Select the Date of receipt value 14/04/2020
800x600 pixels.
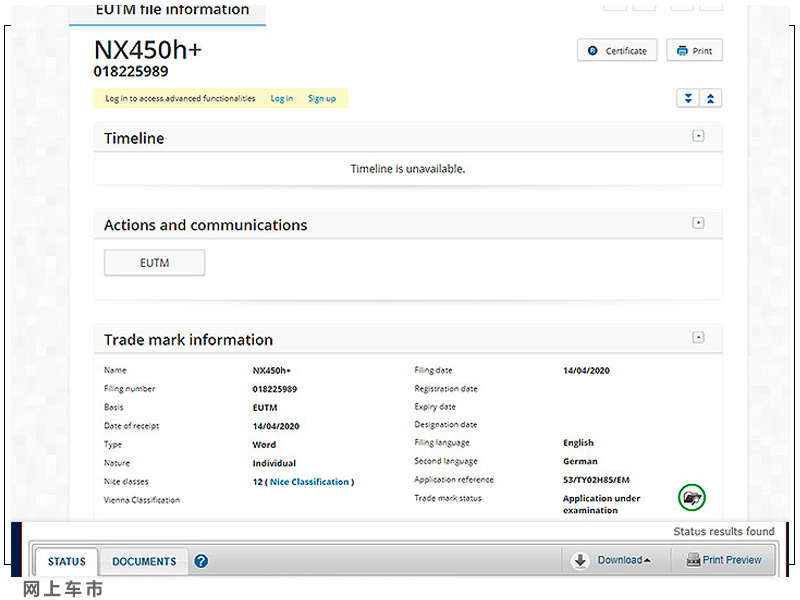(276, 427)
